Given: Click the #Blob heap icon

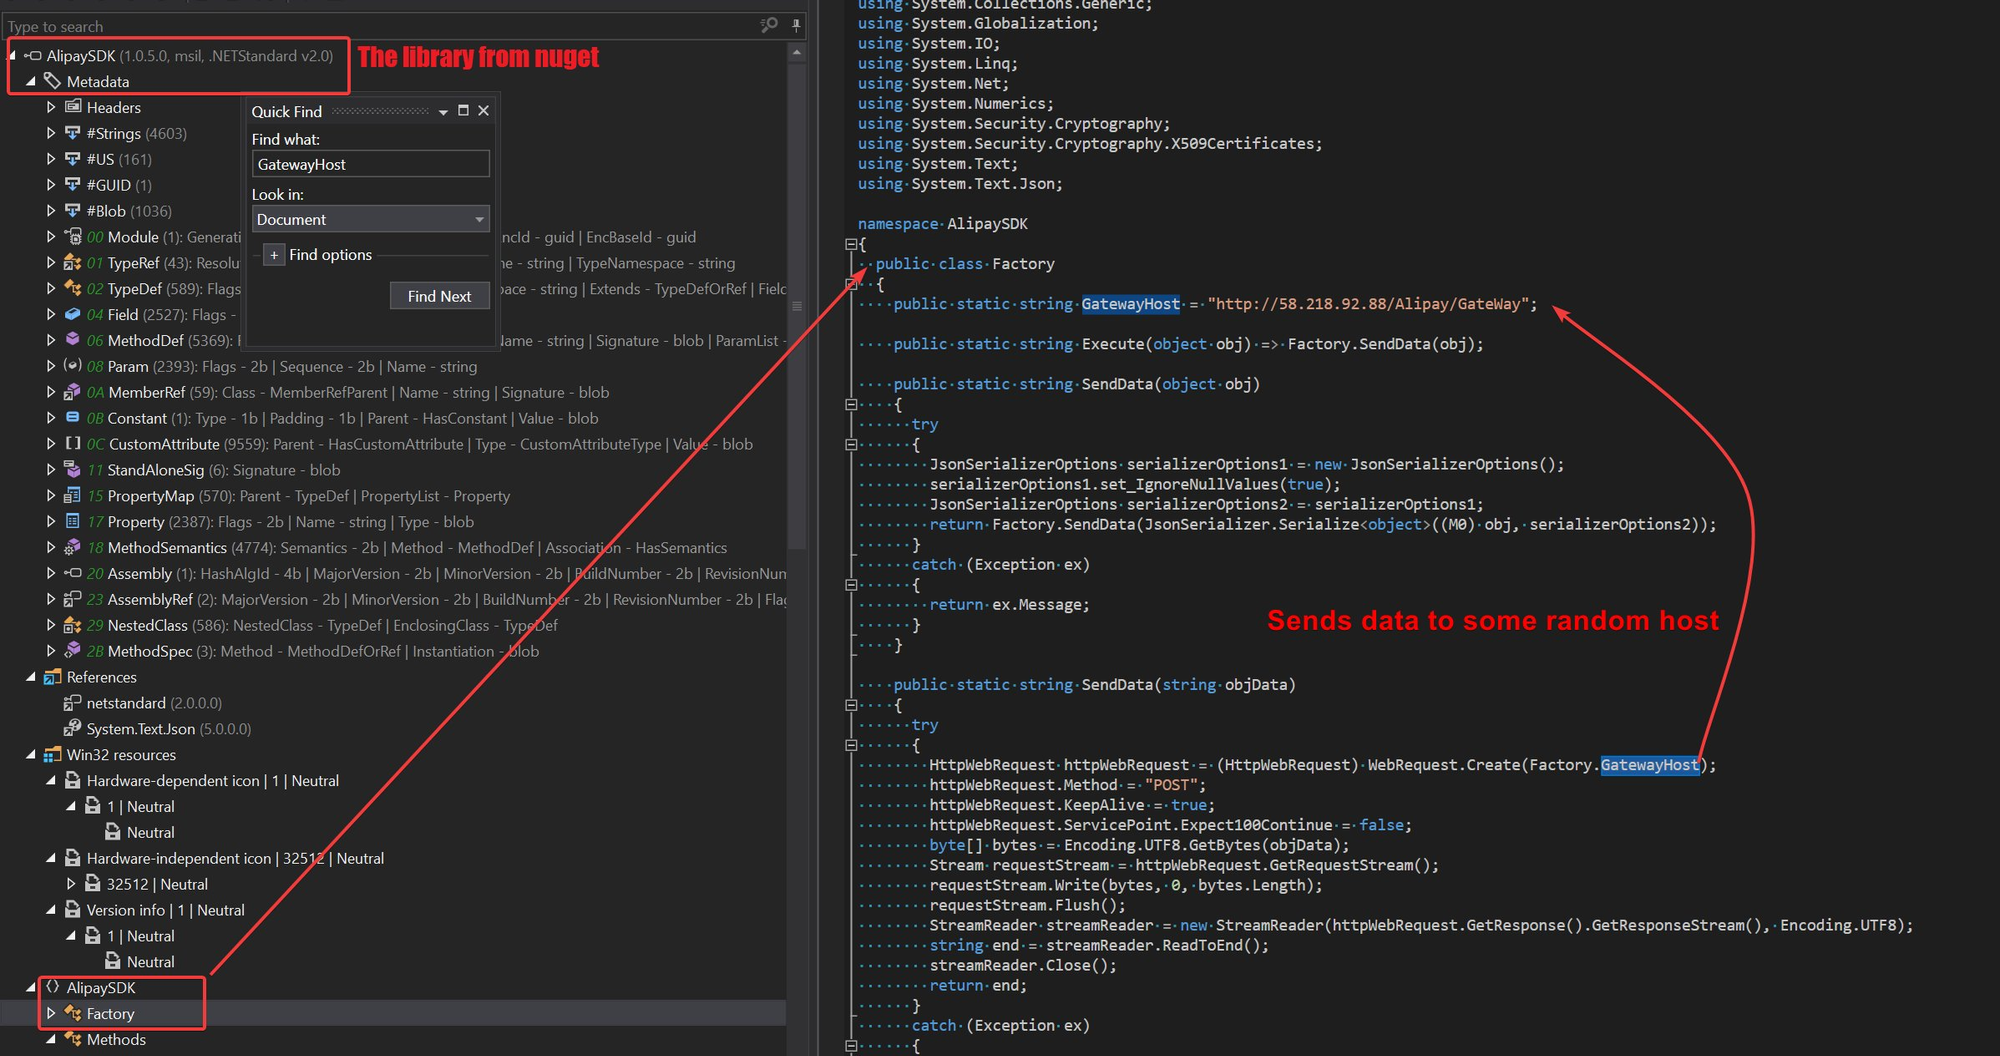Looking at the screenshot, I should (73, 211).
